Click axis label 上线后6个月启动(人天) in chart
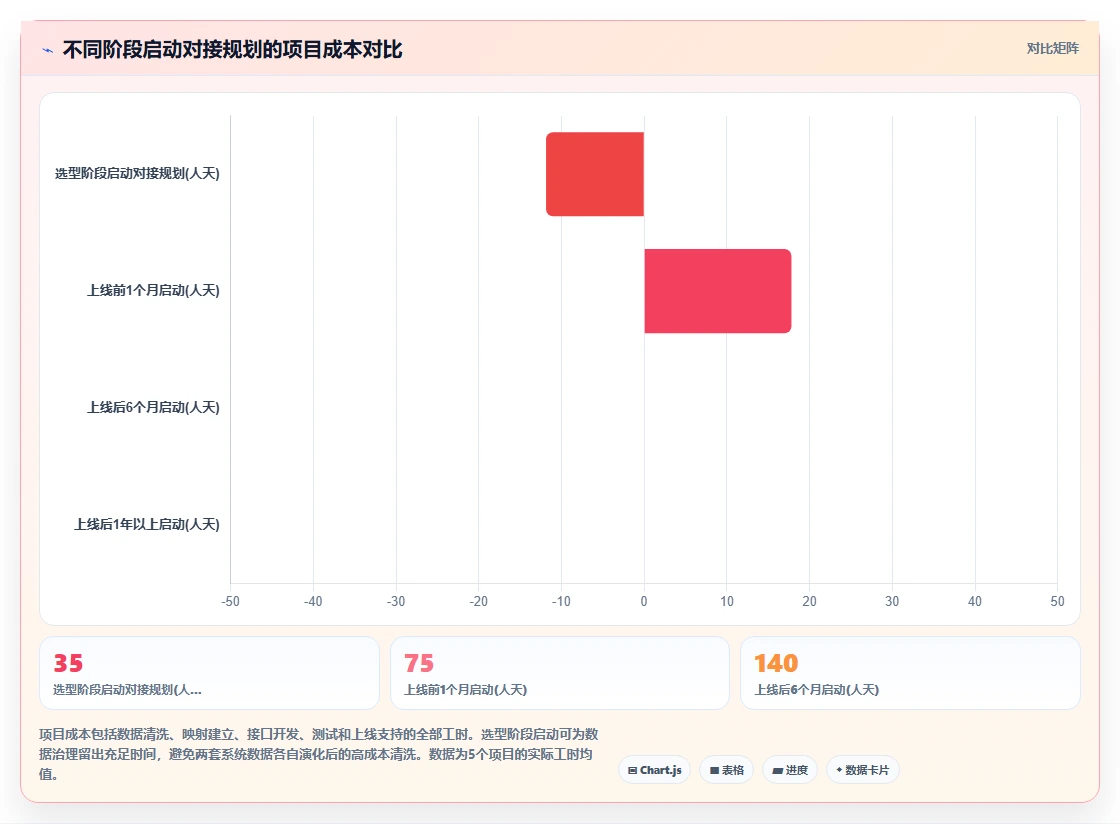1120x824 pixels. [153, 407]
